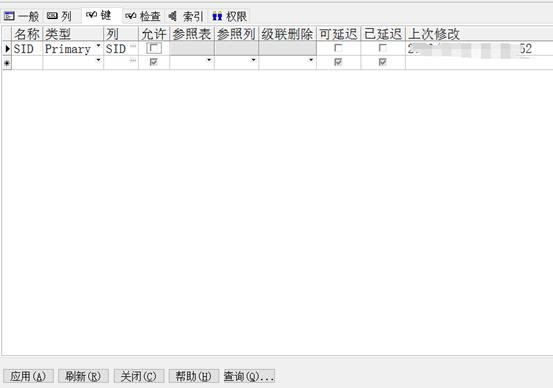Click the 级联删除 column header

(287, 34)
